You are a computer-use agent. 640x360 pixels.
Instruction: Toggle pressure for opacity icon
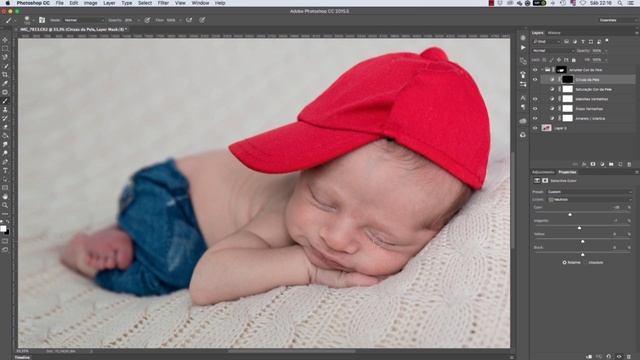147,20
